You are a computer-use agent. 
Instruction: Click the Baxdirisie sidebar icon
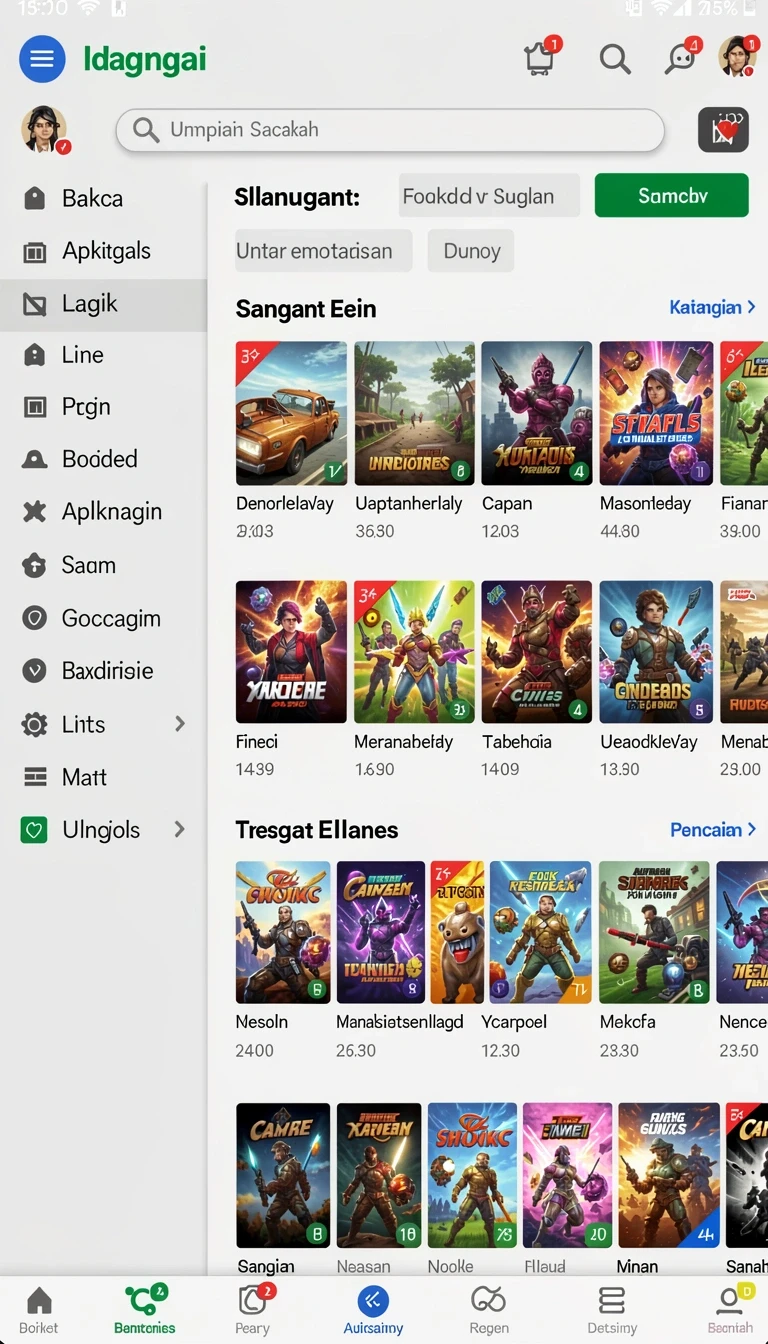pos(35,671)
